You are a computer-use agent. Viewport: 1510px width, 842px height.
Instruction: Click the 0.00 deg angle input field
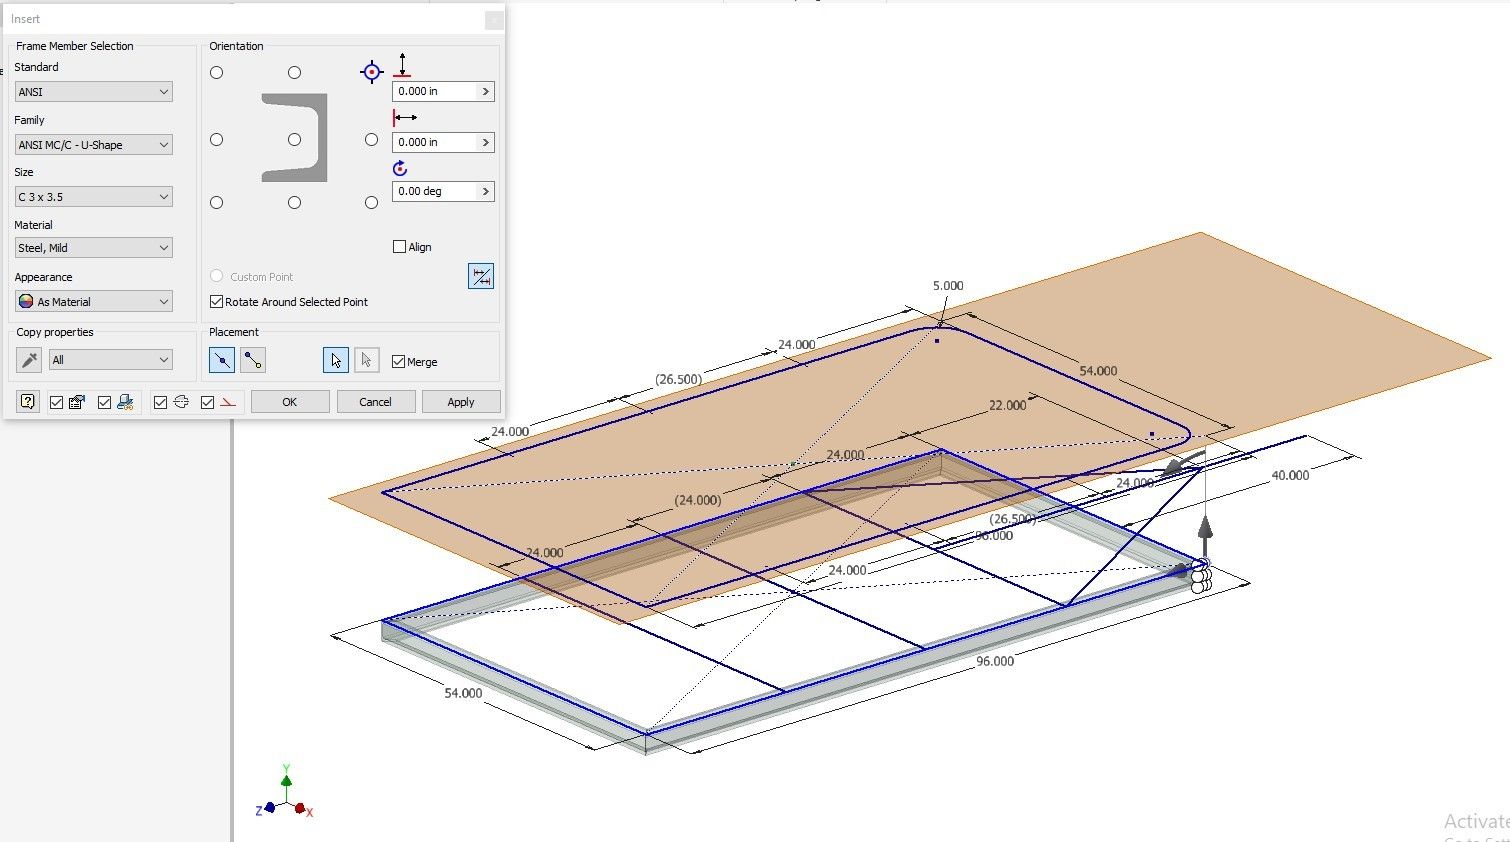pyautogui.click(x=435, y=191)
